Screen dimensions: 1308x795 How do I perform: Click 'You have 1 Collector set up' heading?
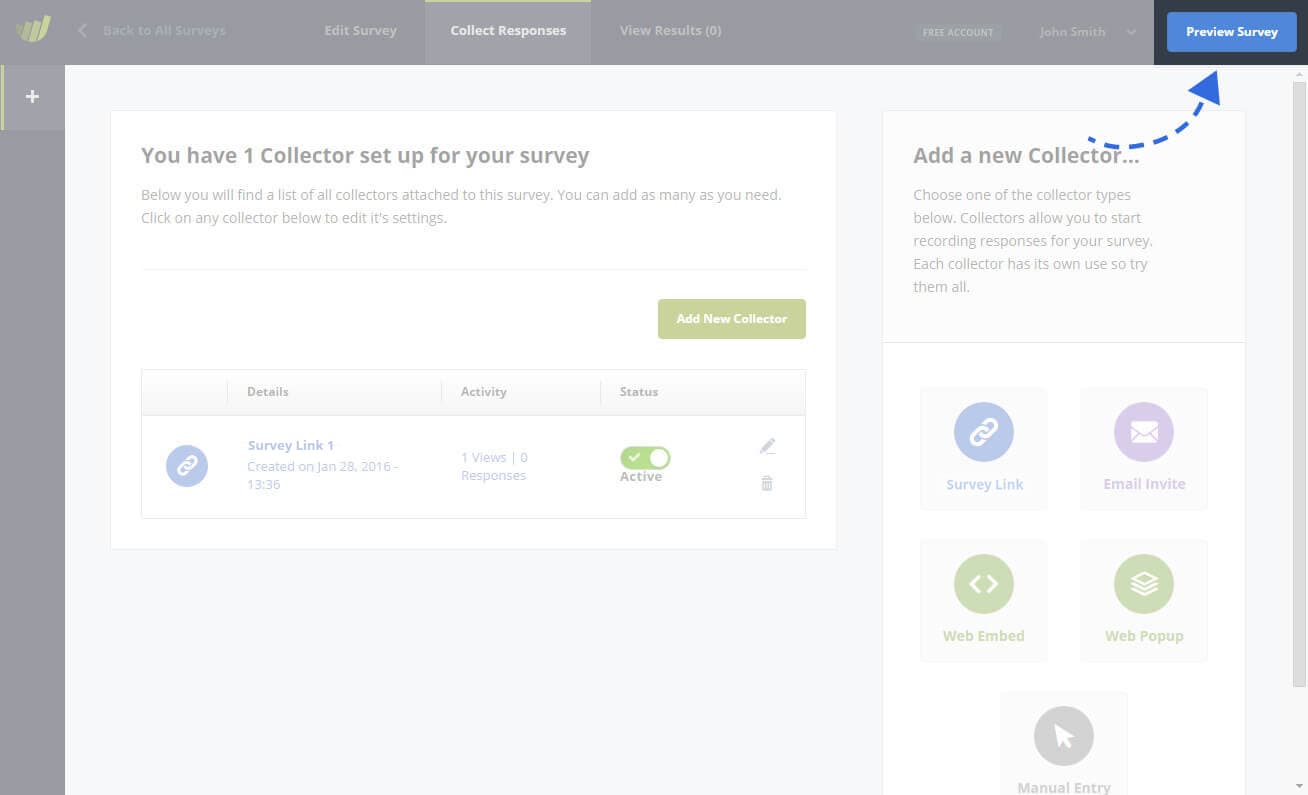pyautogui.click(x=365, y=156)
